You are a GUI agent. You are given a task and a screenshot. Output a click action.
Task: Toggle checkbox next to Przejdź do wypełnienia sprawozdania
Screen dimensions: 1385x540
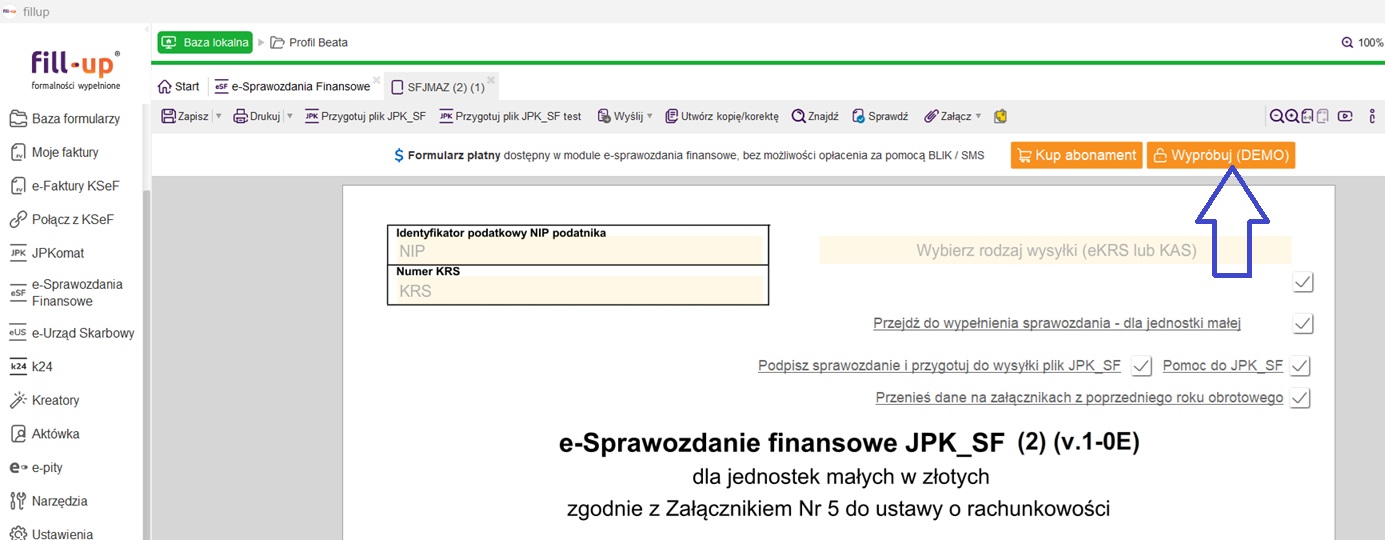coord(1302,324)
